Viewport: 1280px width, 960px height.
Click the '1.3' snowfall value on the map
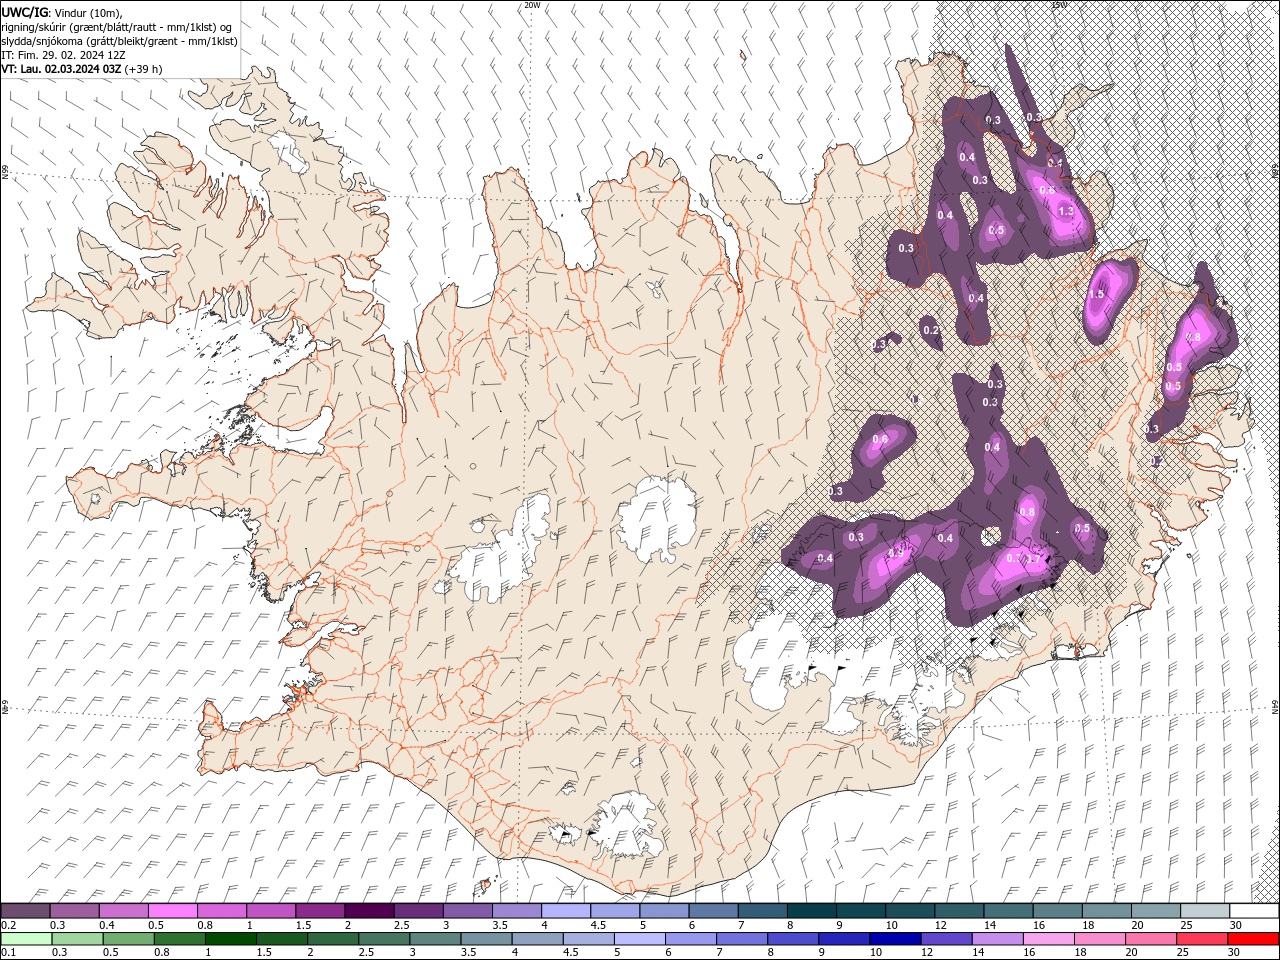1066,211
